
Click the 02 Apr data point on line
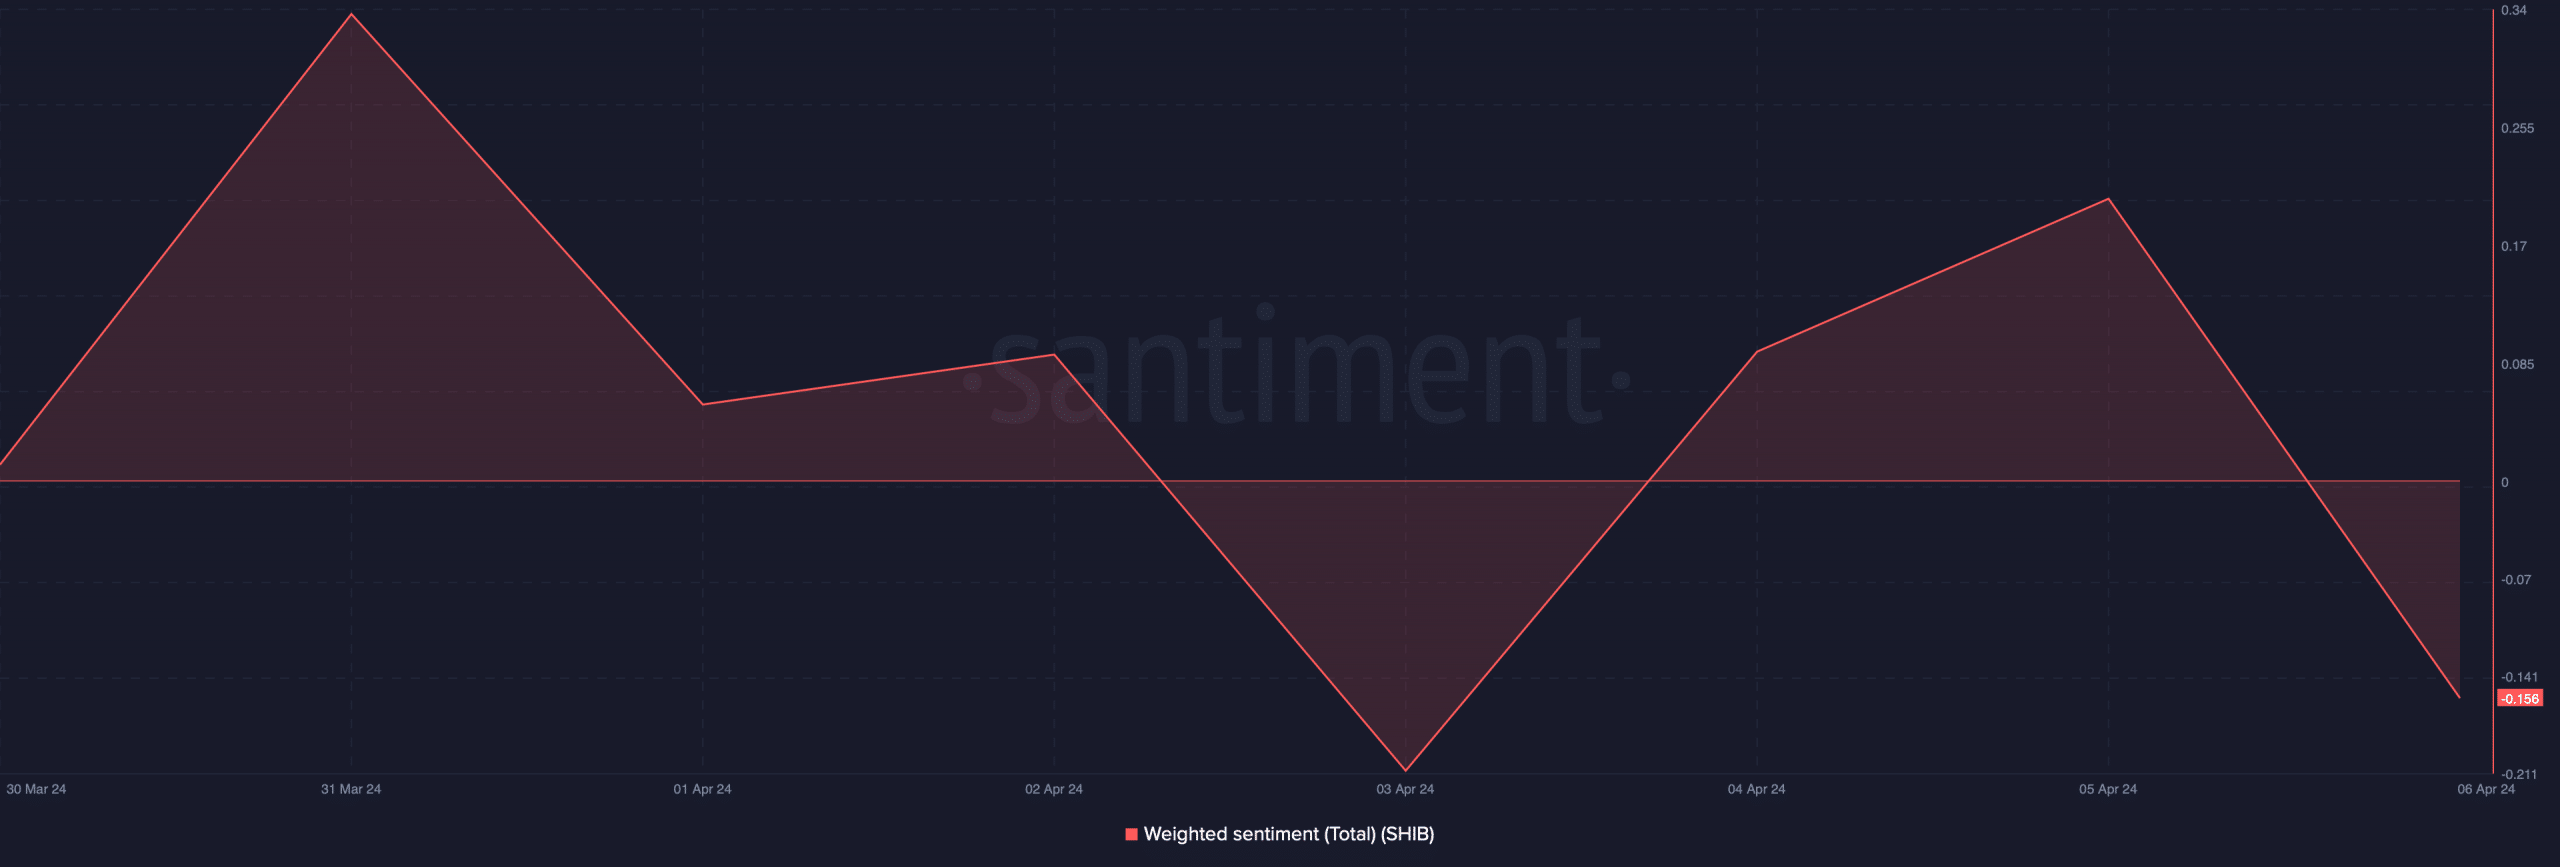(x=1054, y=355)
